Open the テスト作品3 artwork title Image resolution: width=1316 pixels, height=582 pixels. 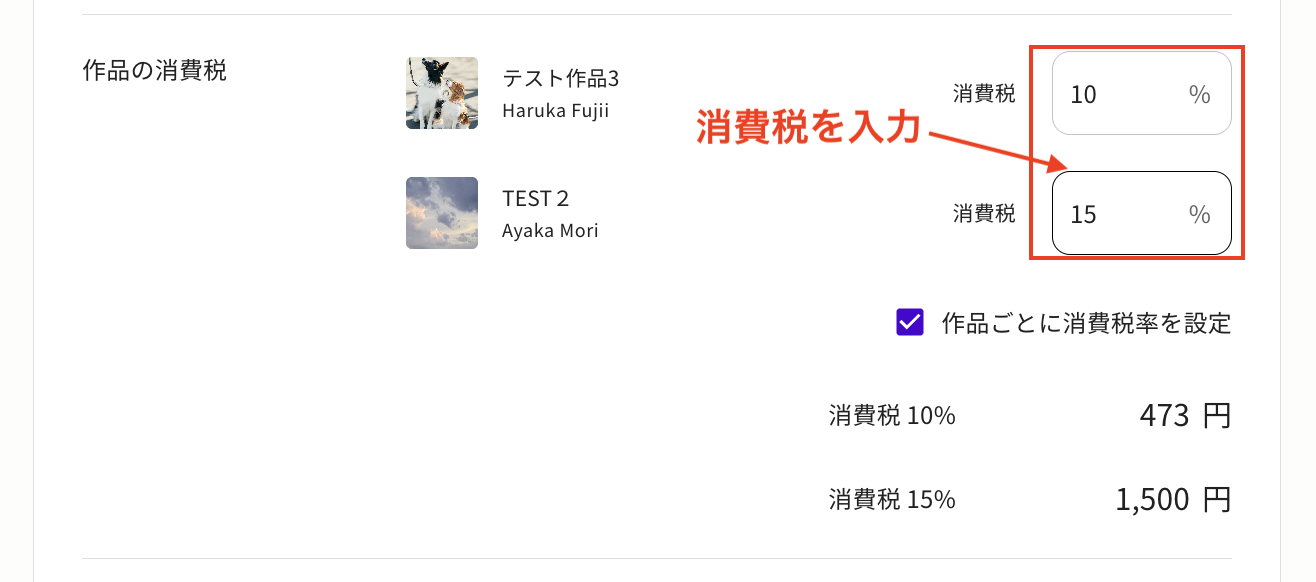pos(560,78)
